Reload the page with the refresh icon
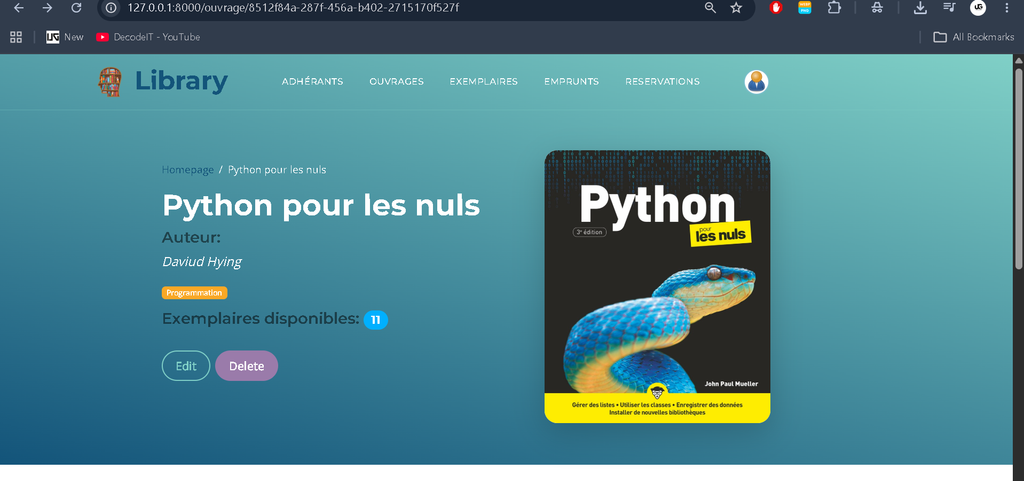Screen dimensions: 1024x481 (x=76, y=8)
